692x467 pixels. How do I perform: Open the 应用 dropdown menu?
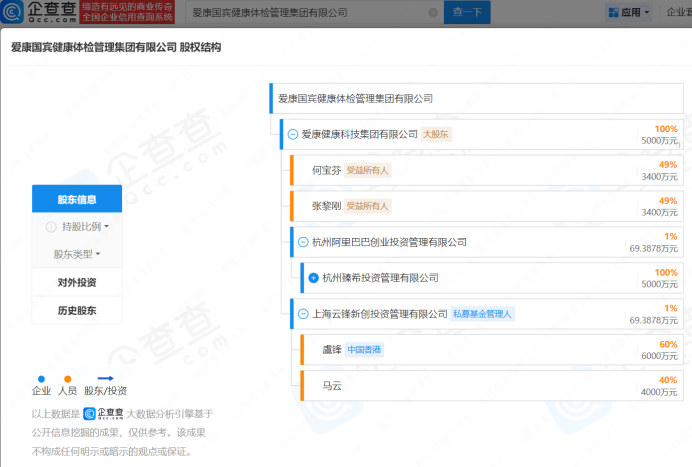tap(628, 12)
